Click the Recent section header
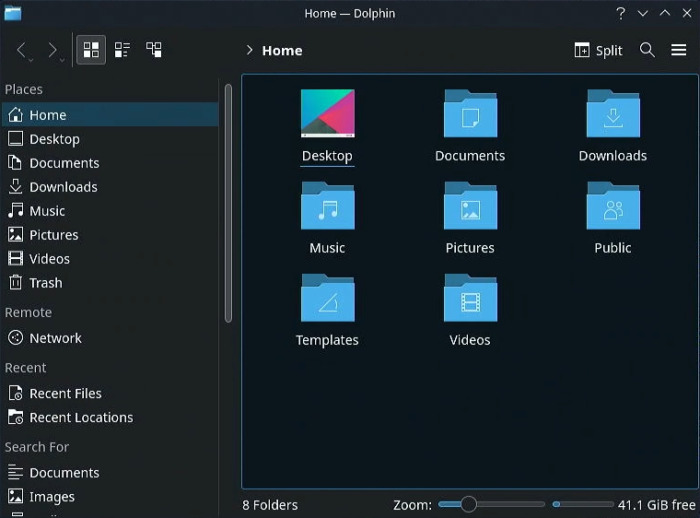The height and width of the screenshot is (518, 700). [25, 368]
